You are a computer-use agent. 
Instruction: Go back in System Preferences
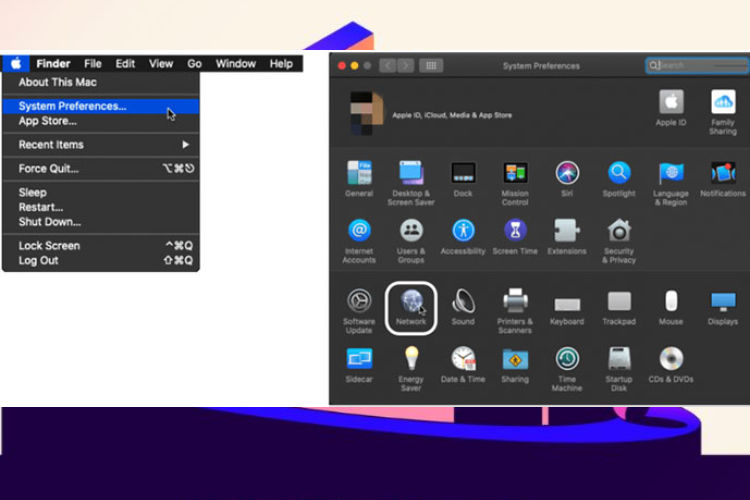388,66
